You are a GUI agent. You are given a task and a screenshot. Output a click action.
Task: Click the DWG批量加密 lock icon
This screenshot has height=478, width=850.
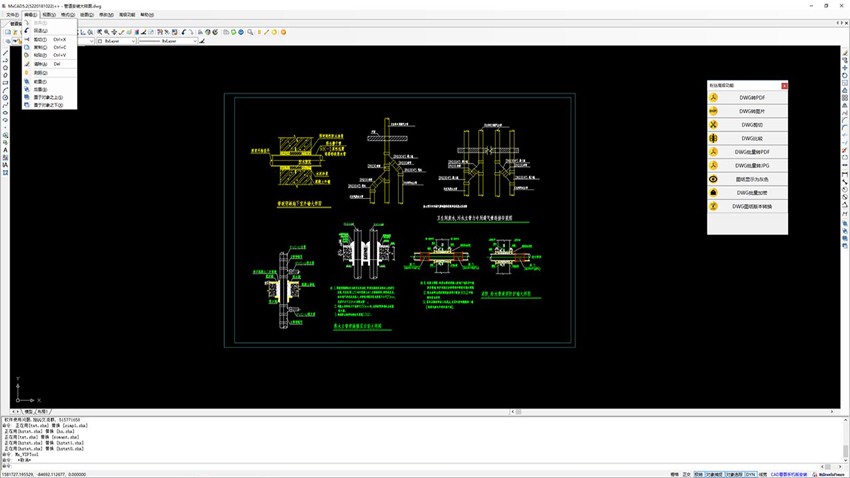(713, 192)
